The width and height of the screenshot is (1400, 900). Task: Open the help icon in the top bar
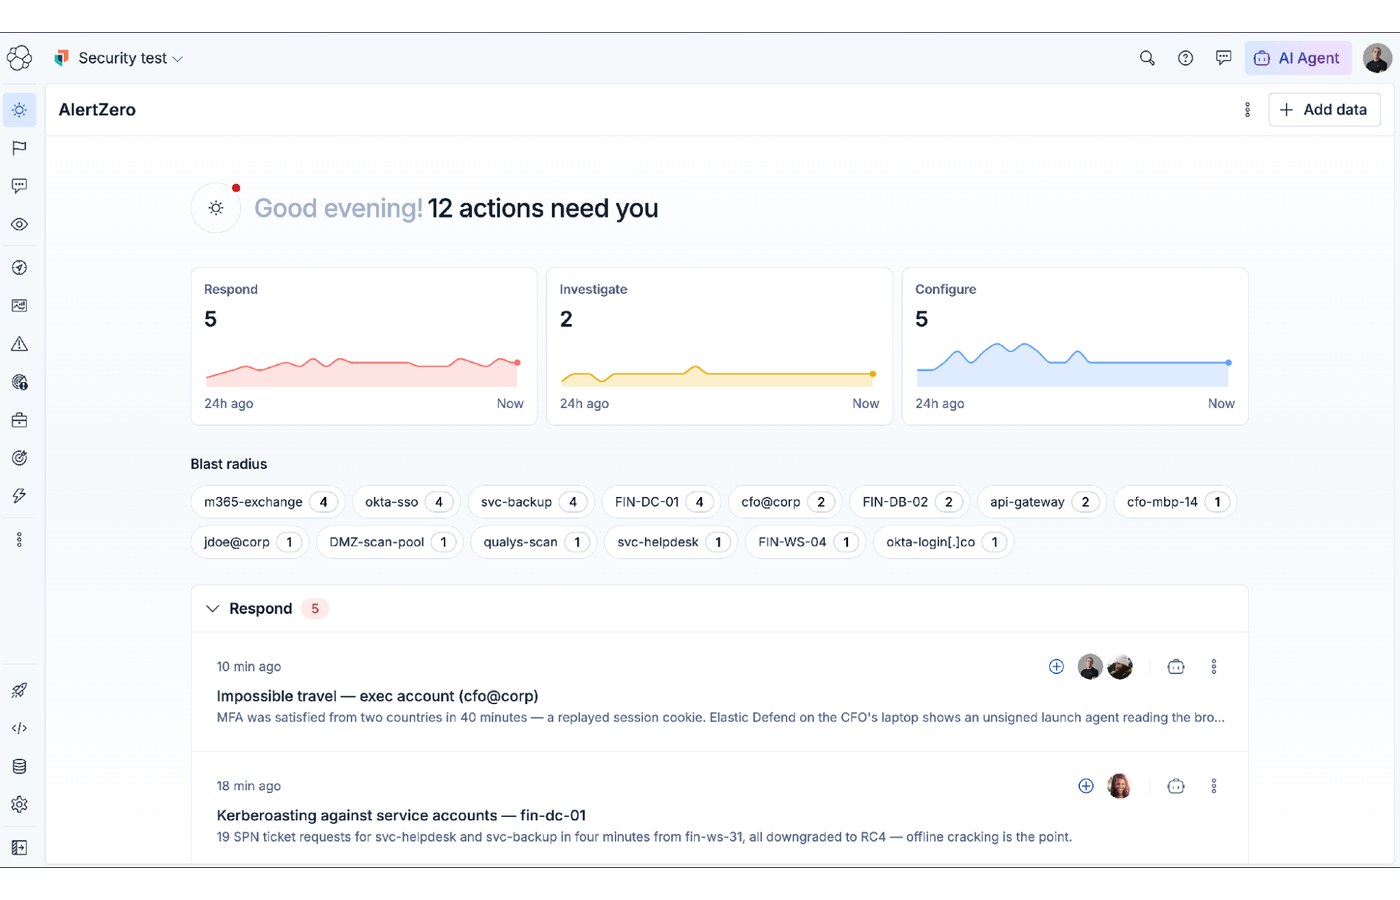1185,58
